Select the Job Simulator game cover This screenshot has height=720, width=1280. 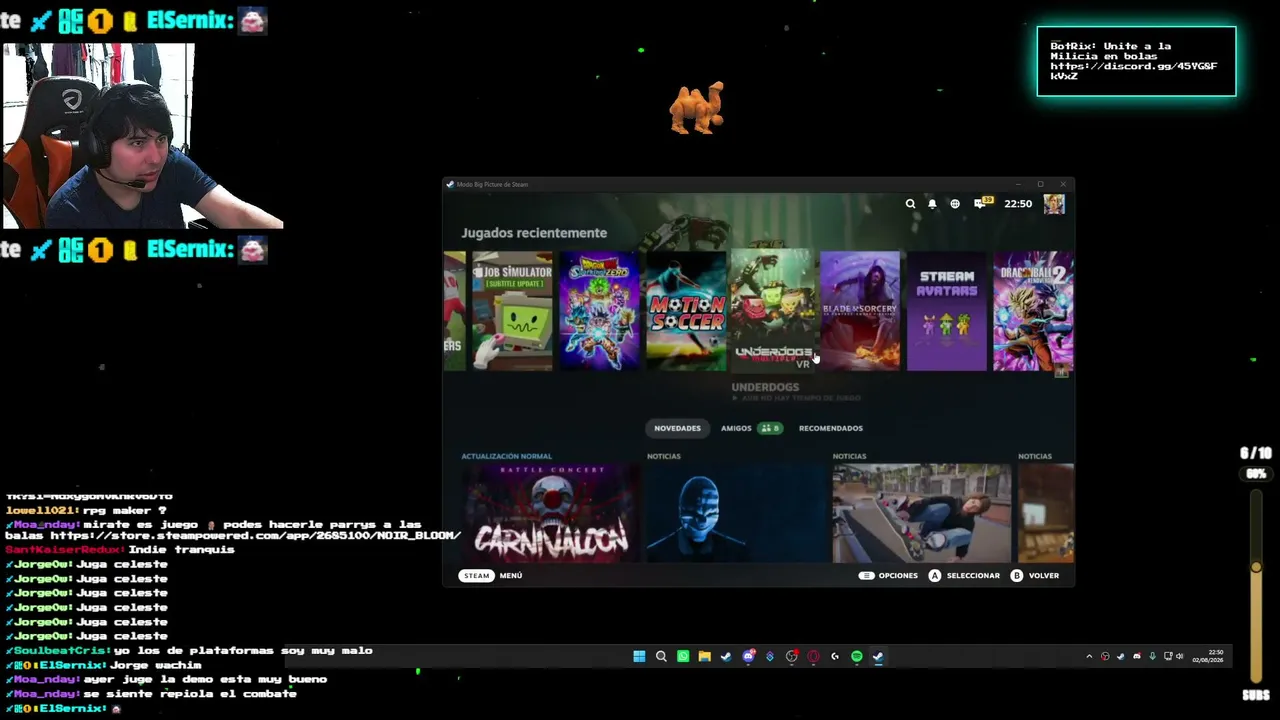pyautogui.click(x=512, y=311)
